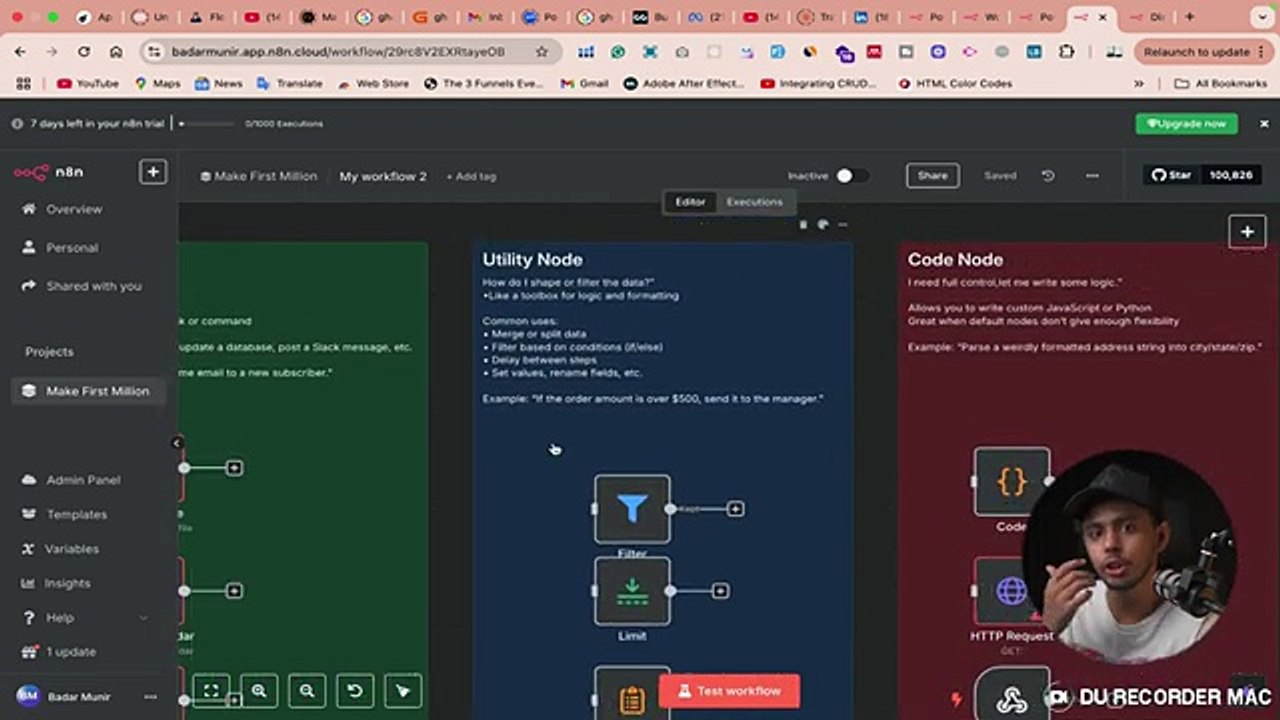Go to the browser home page

116,52
